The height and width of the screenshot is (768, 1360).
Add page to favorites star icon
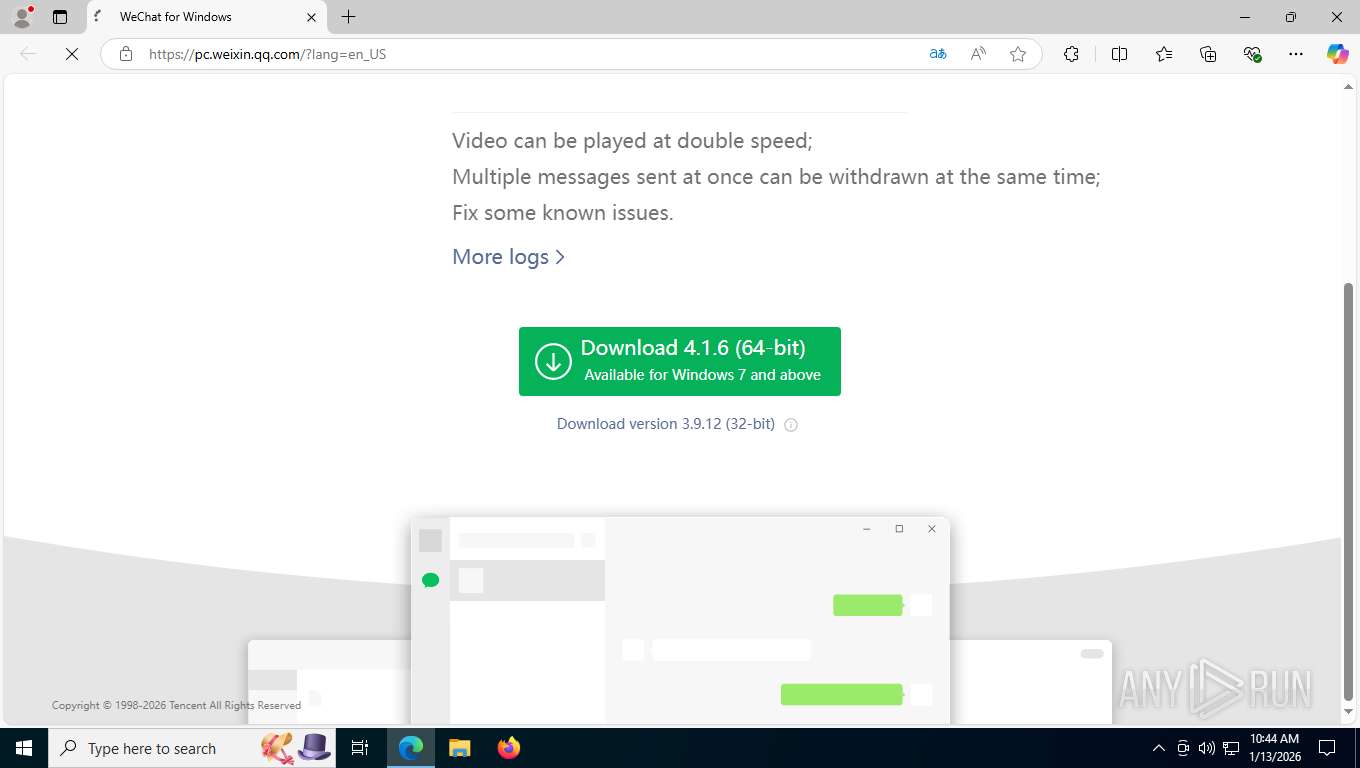point(1018,54)
